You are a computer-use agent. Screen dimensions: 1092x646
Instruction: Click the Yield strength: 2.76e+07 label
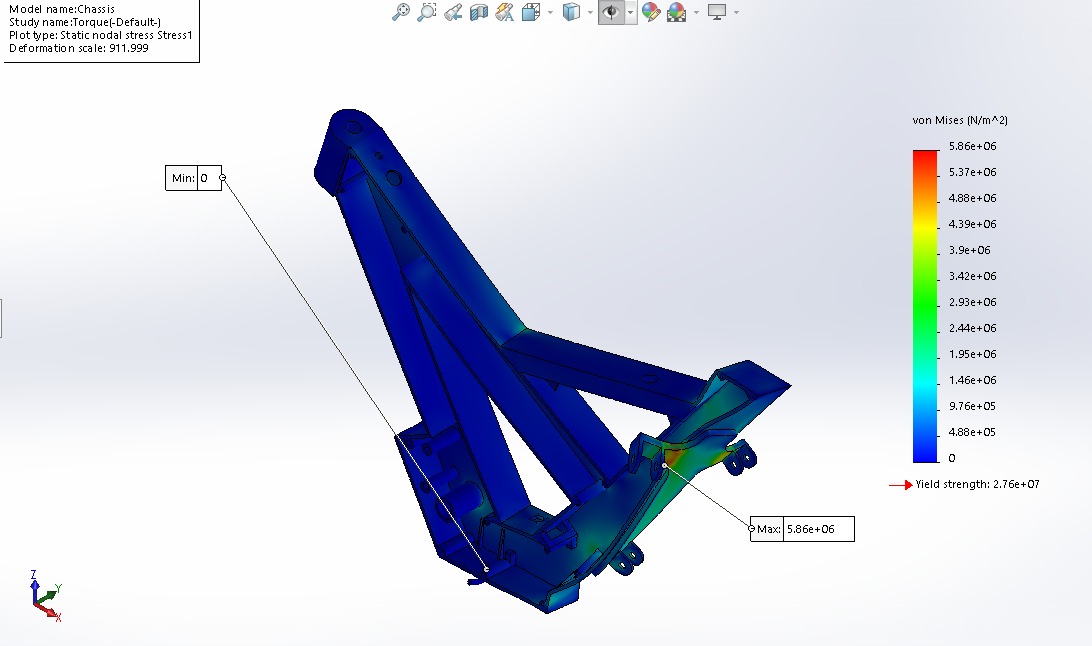977,484
